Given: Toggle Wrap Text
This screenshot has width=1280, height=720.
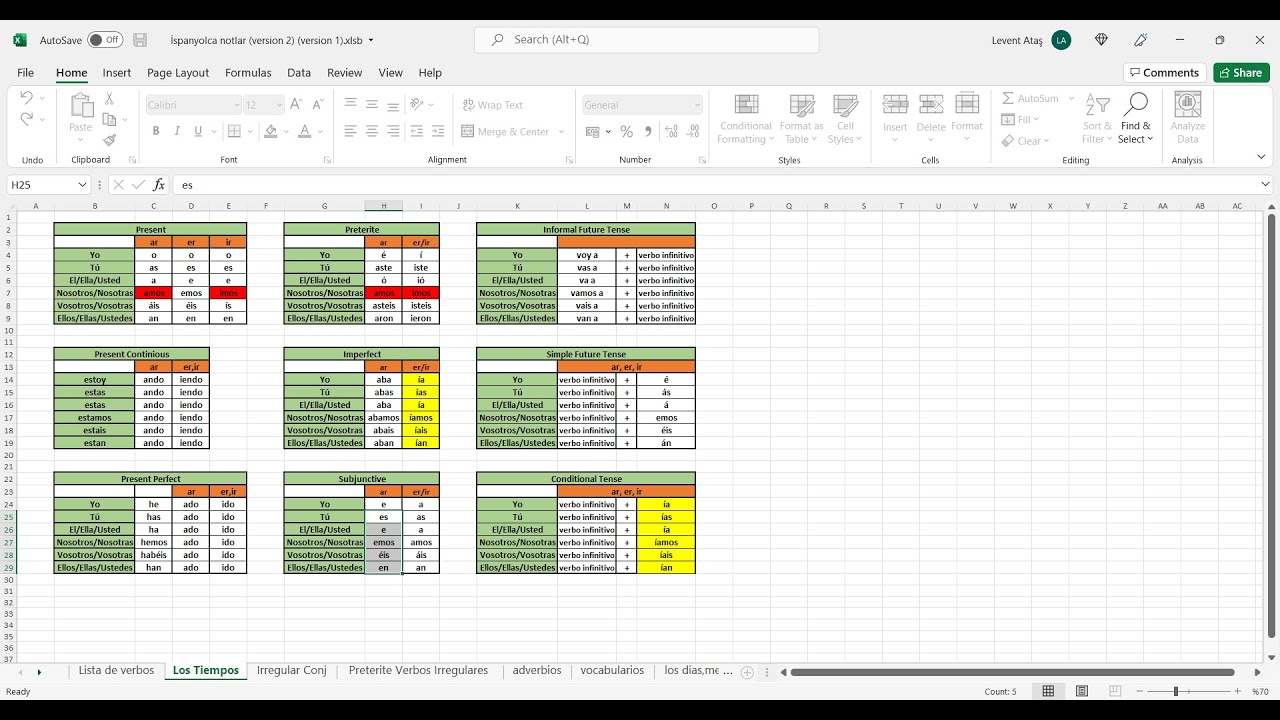Looking at the screenshot, I should [x=493, y=105].
